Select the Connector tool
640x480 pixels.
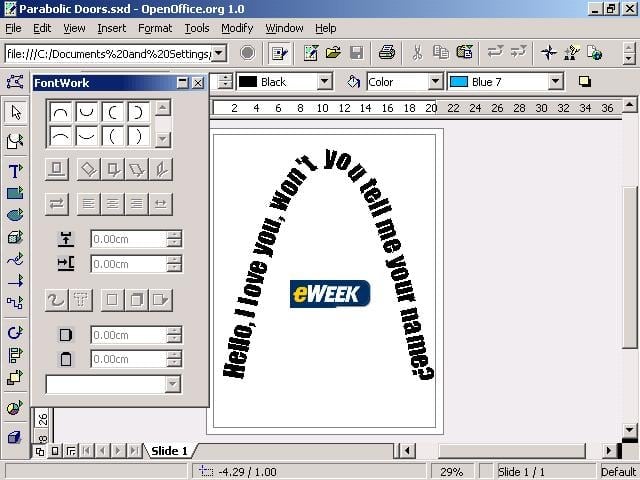coord(16,302)
